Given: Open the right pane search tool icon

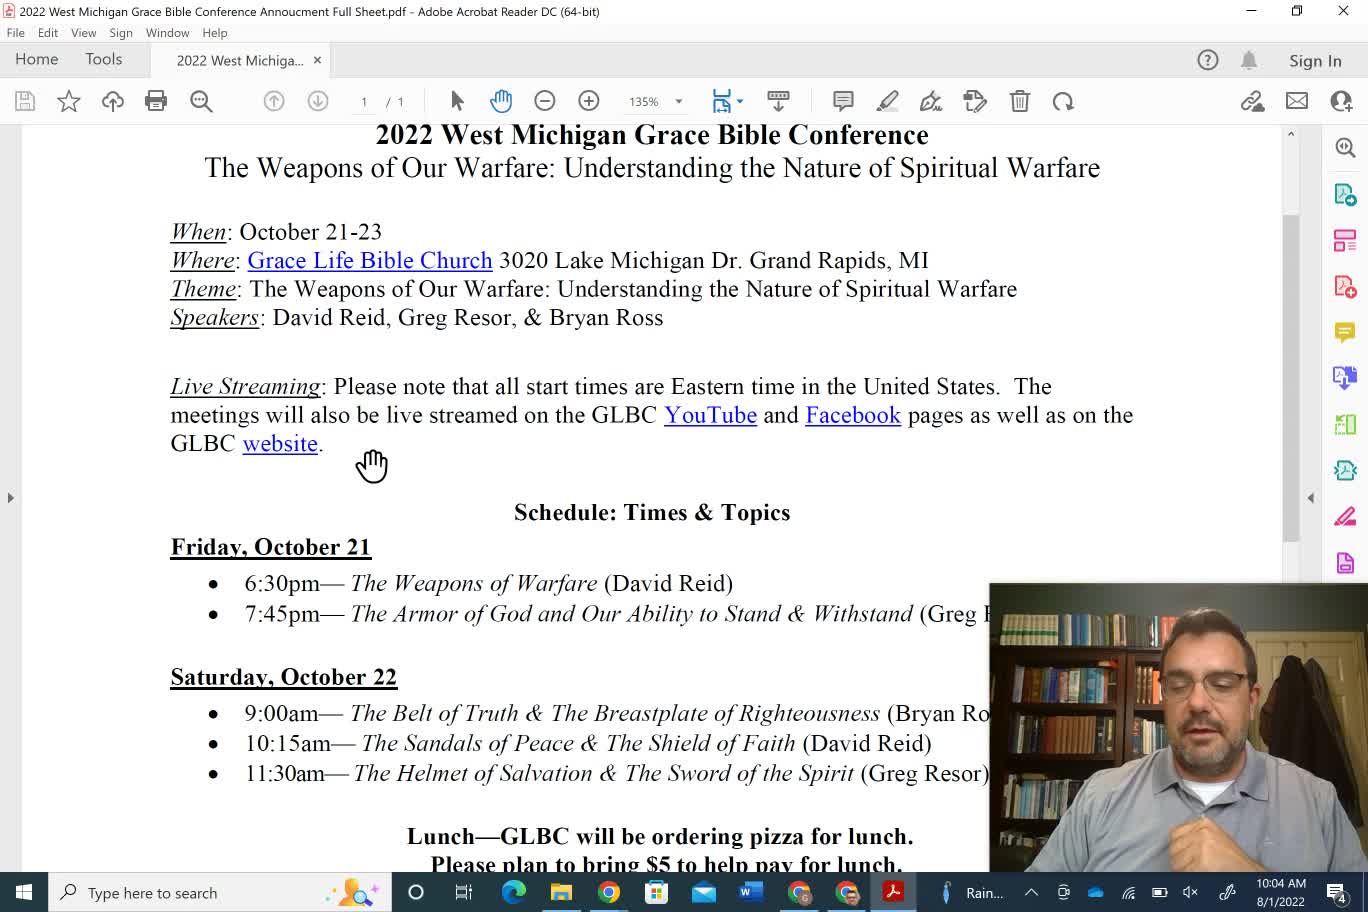Looking at the screenshot, I should tap(1345, 148).
